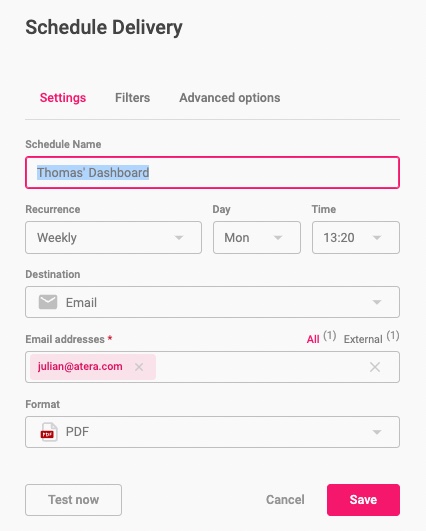Click the PDF file icon in Format field
Screen dimensions: 426x531
pos(48,432)
